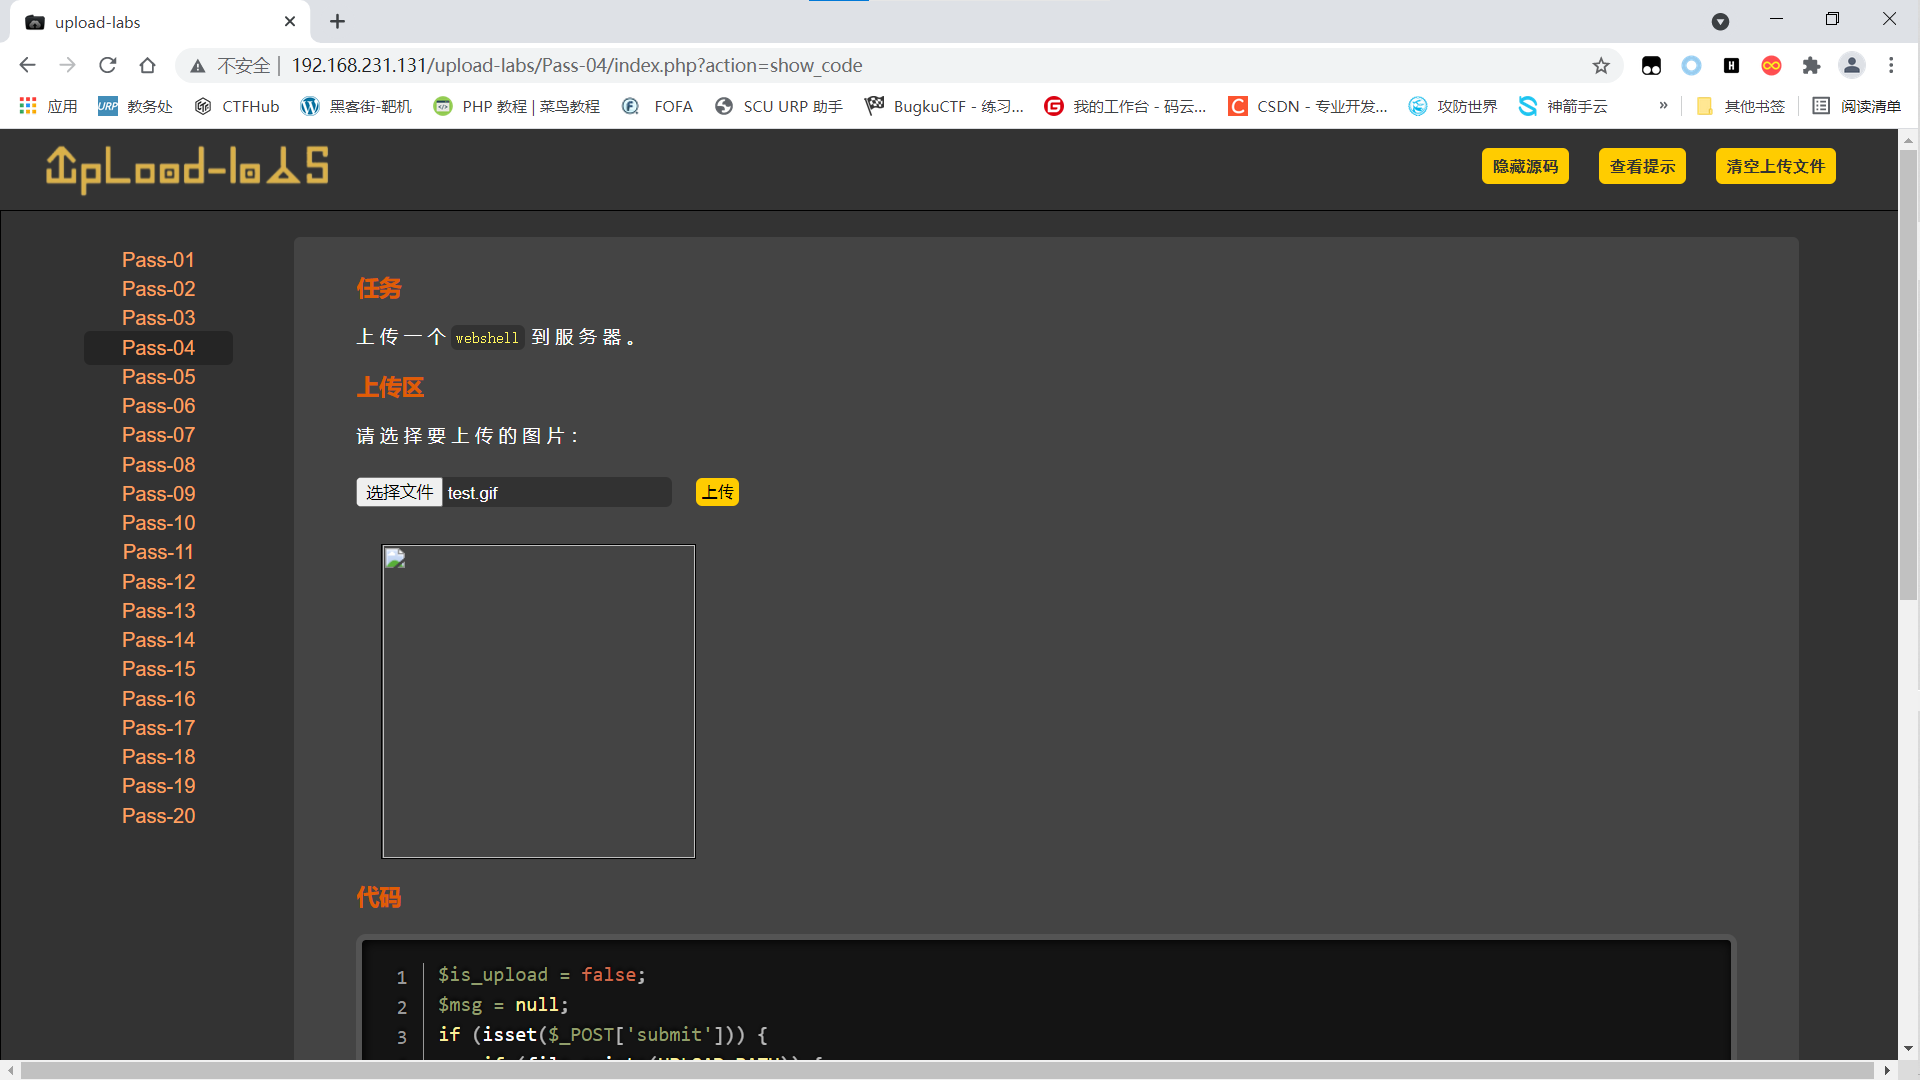Select Pass-01 in the sidebar
The width and height of the screenshot is (1920, 1080).
(158, 260)
